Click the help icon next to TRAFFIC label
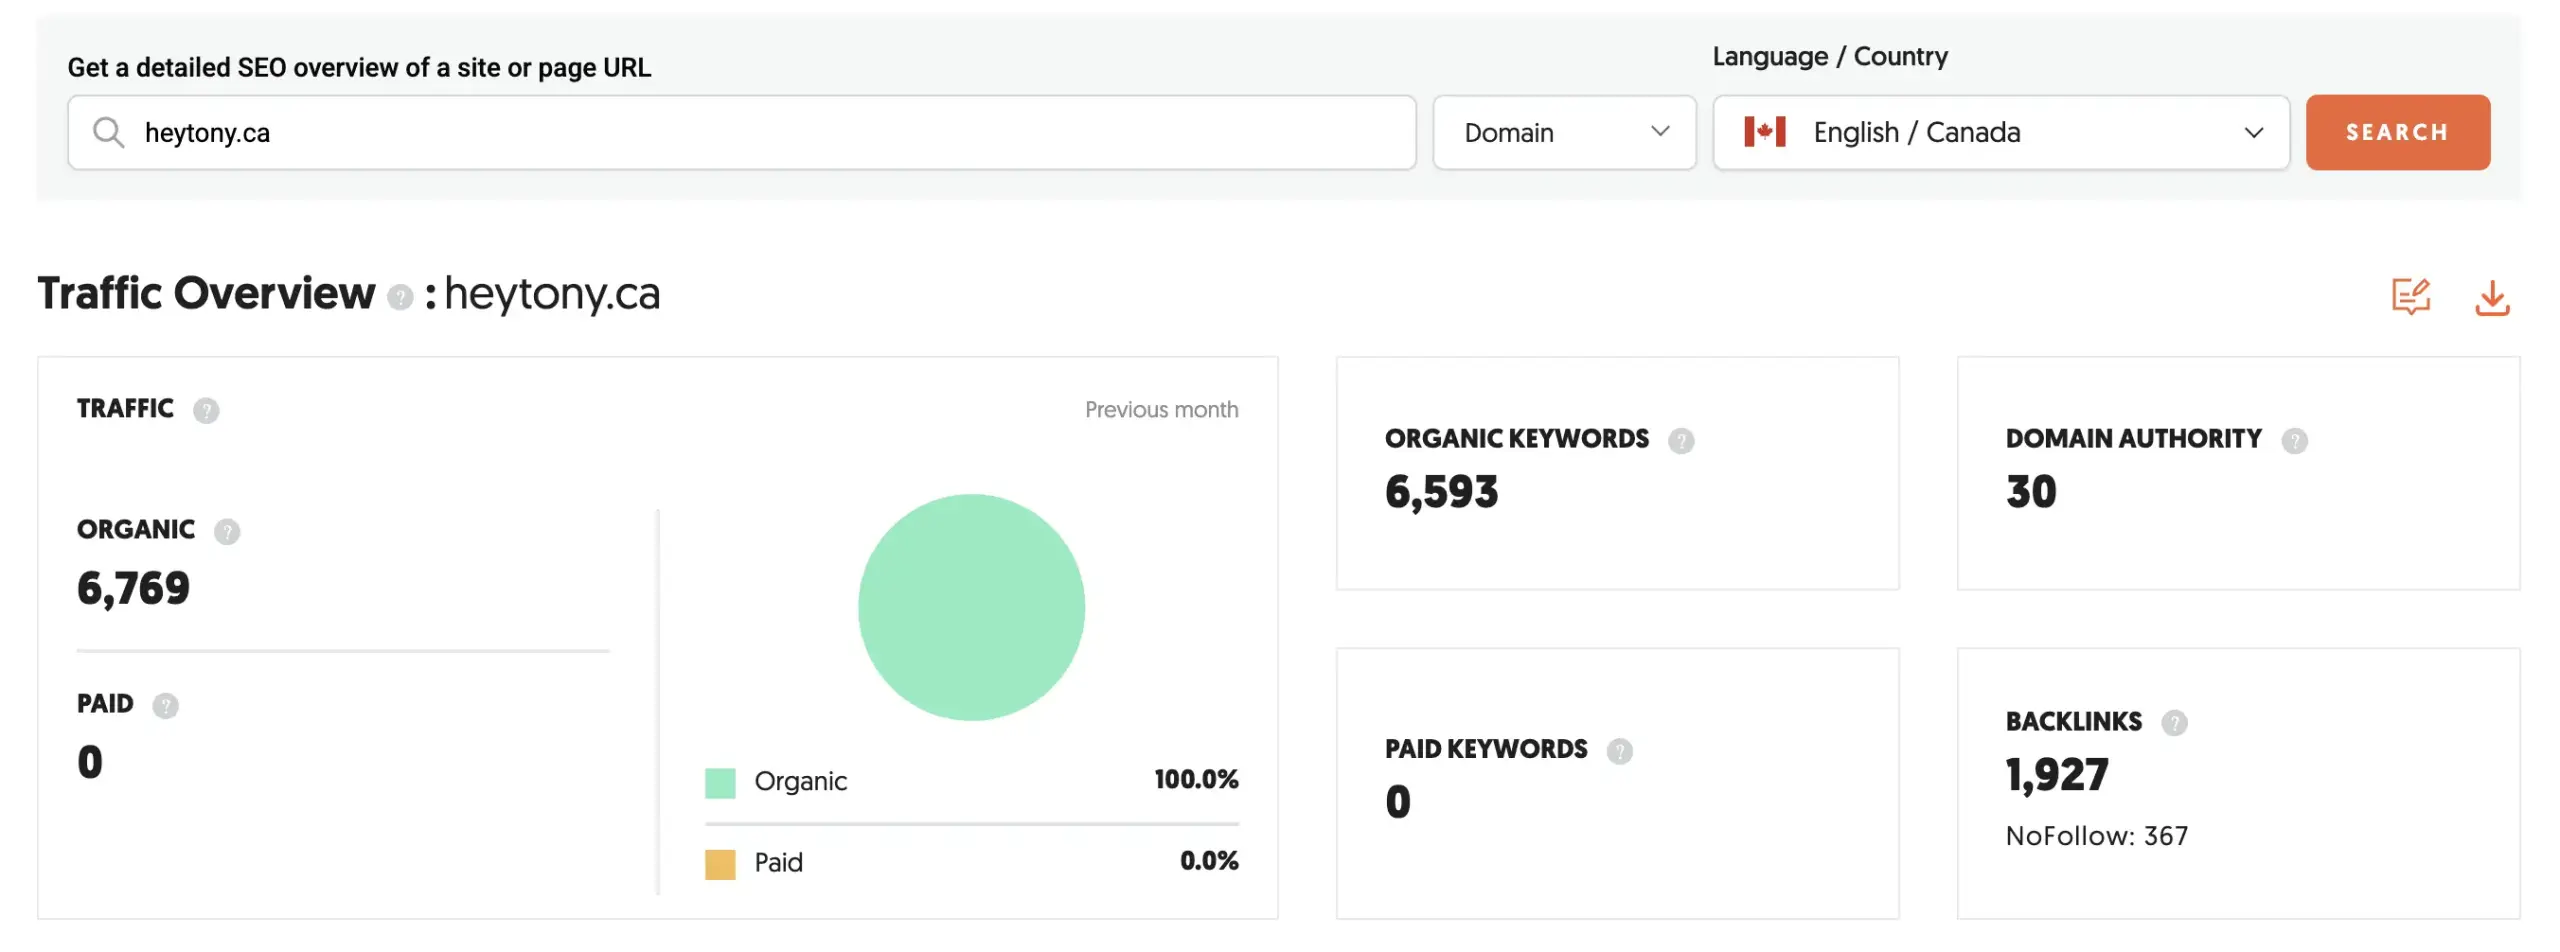Image resolution: width=2560 pixels, height=952 pixels. [x=207, y=409]
